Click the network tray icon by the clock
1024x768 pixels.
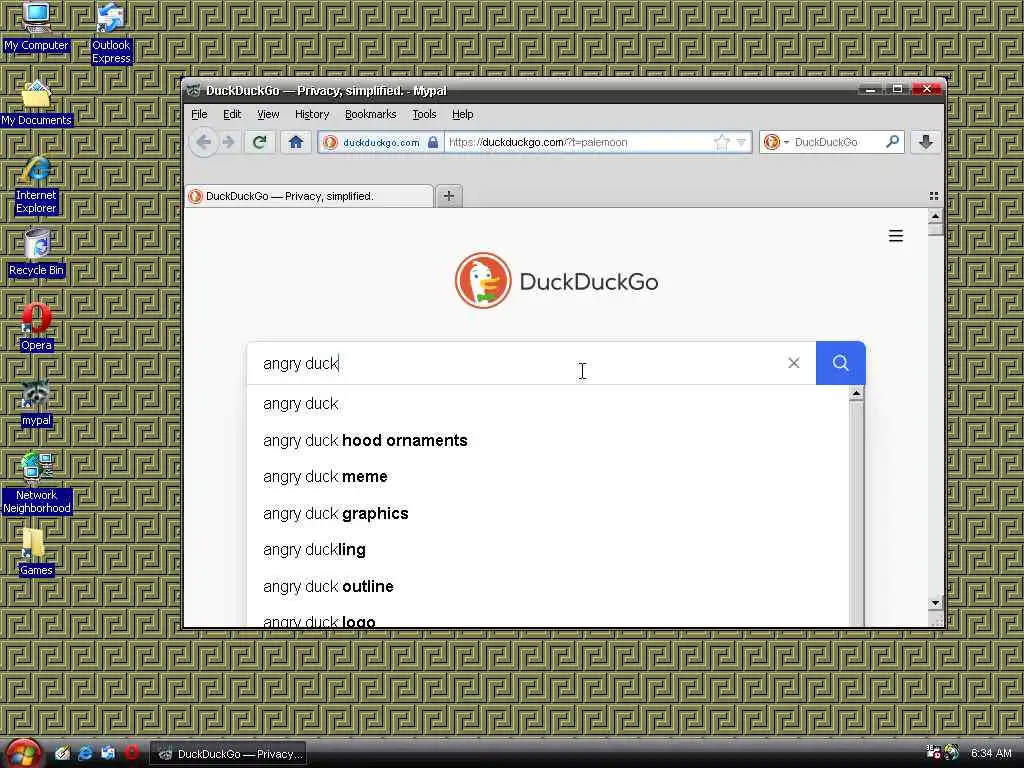933,752
